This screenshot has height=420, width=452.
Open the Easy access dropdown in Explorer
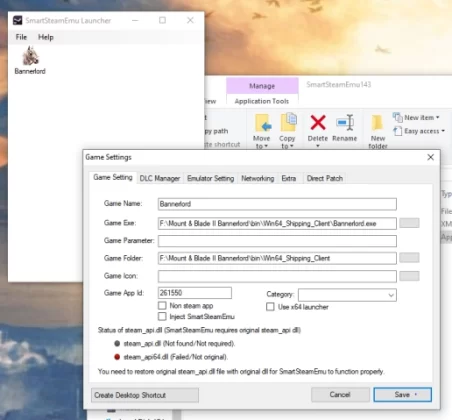click(x=419, y=131)
